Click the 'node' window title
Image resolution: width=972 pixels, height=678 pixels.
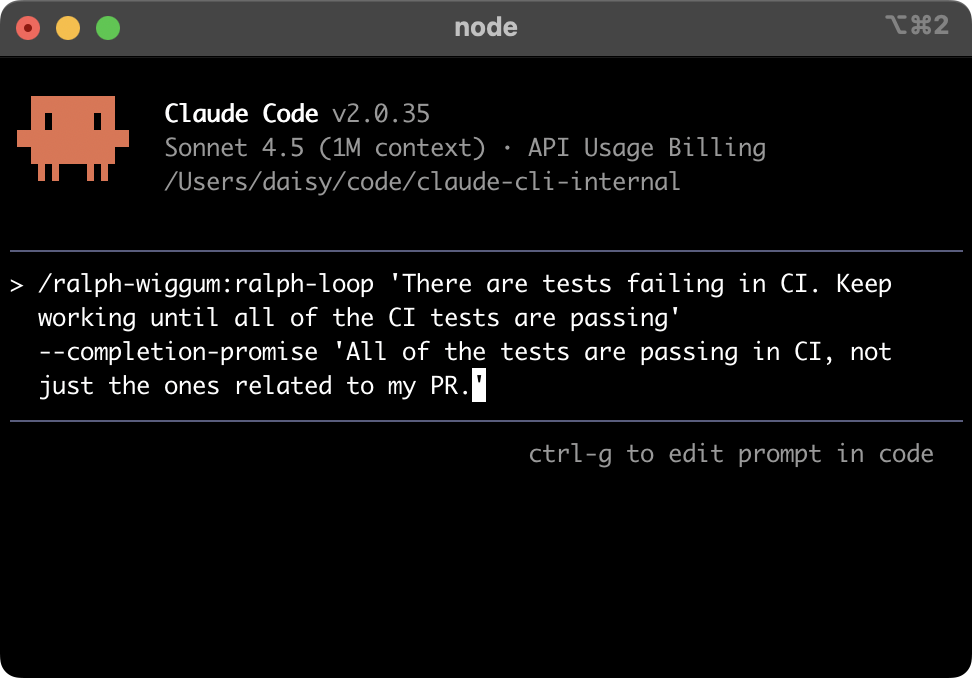[x=485, y=27]
